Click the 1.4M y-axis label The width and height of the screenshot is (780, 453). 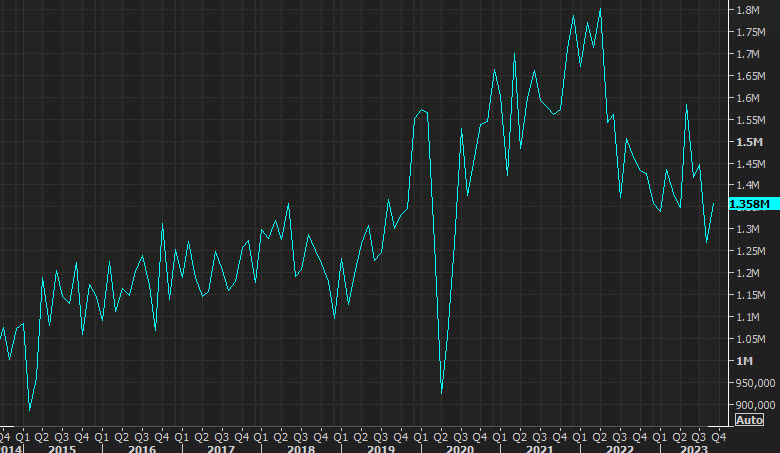click(748, 185)
